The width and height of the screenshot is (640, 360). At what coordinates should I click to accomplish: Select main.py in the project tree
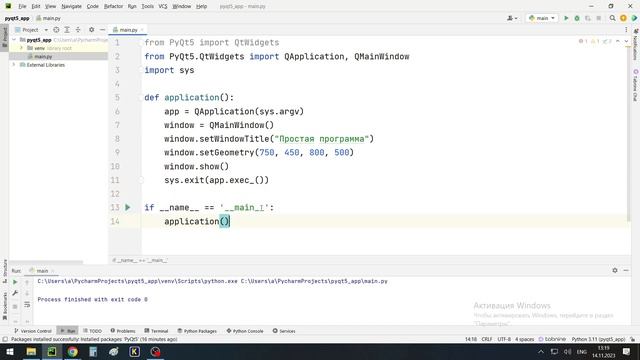(x=43, y=56)
